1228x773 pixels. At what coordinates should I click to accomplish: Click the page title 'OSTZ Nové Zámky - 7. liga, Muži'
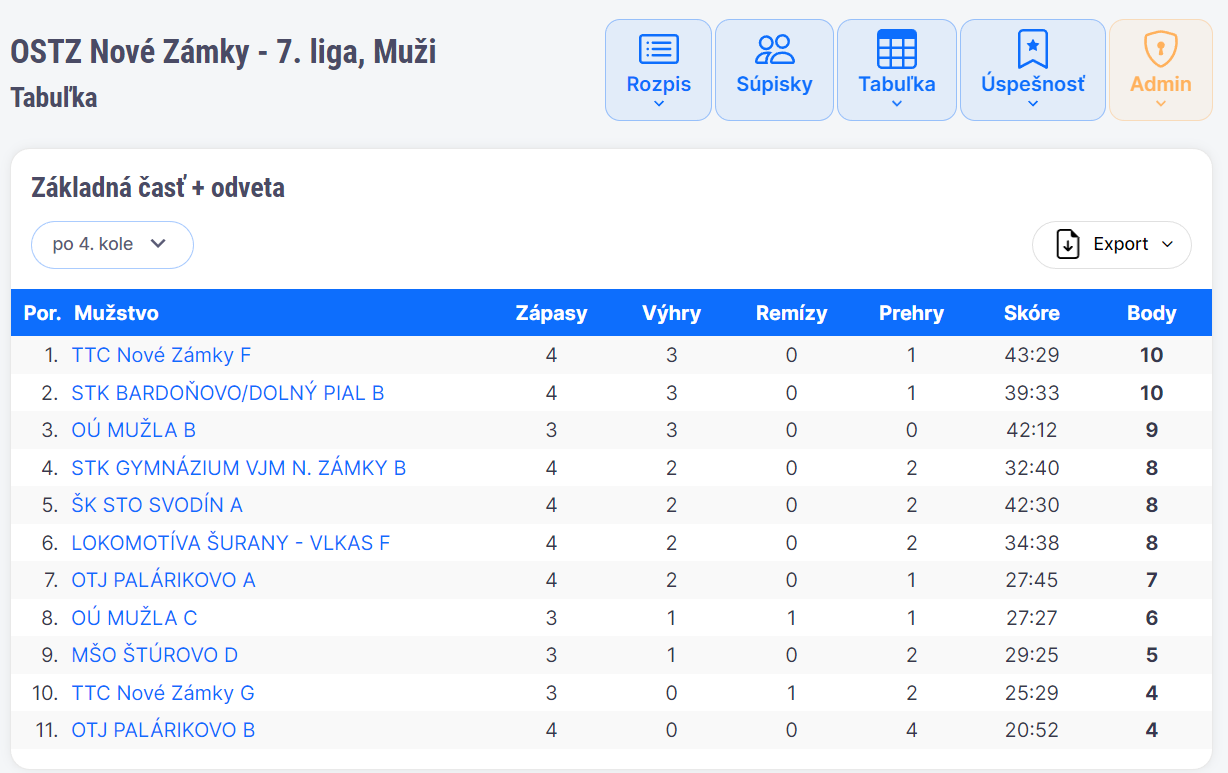point(223,51)
